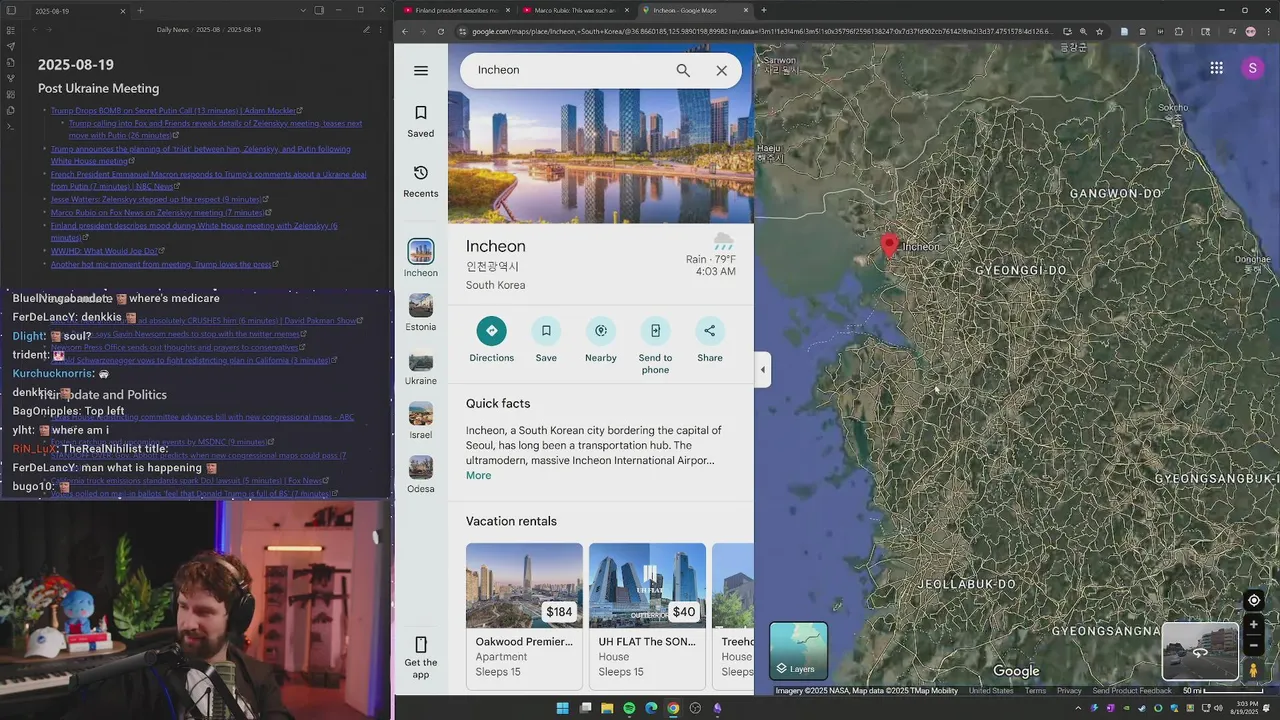Open Ukraine from recent places
Viewport: 1280px width, 720px height.
(x=421, y=367)
